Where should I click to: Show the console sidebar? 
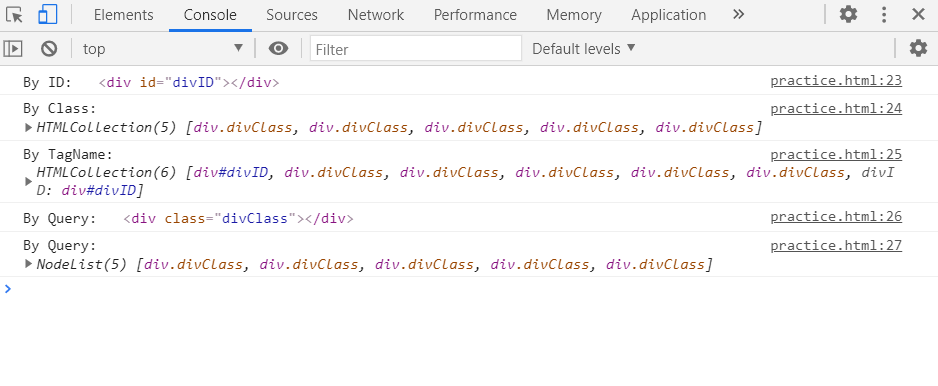tap(13, 48)
